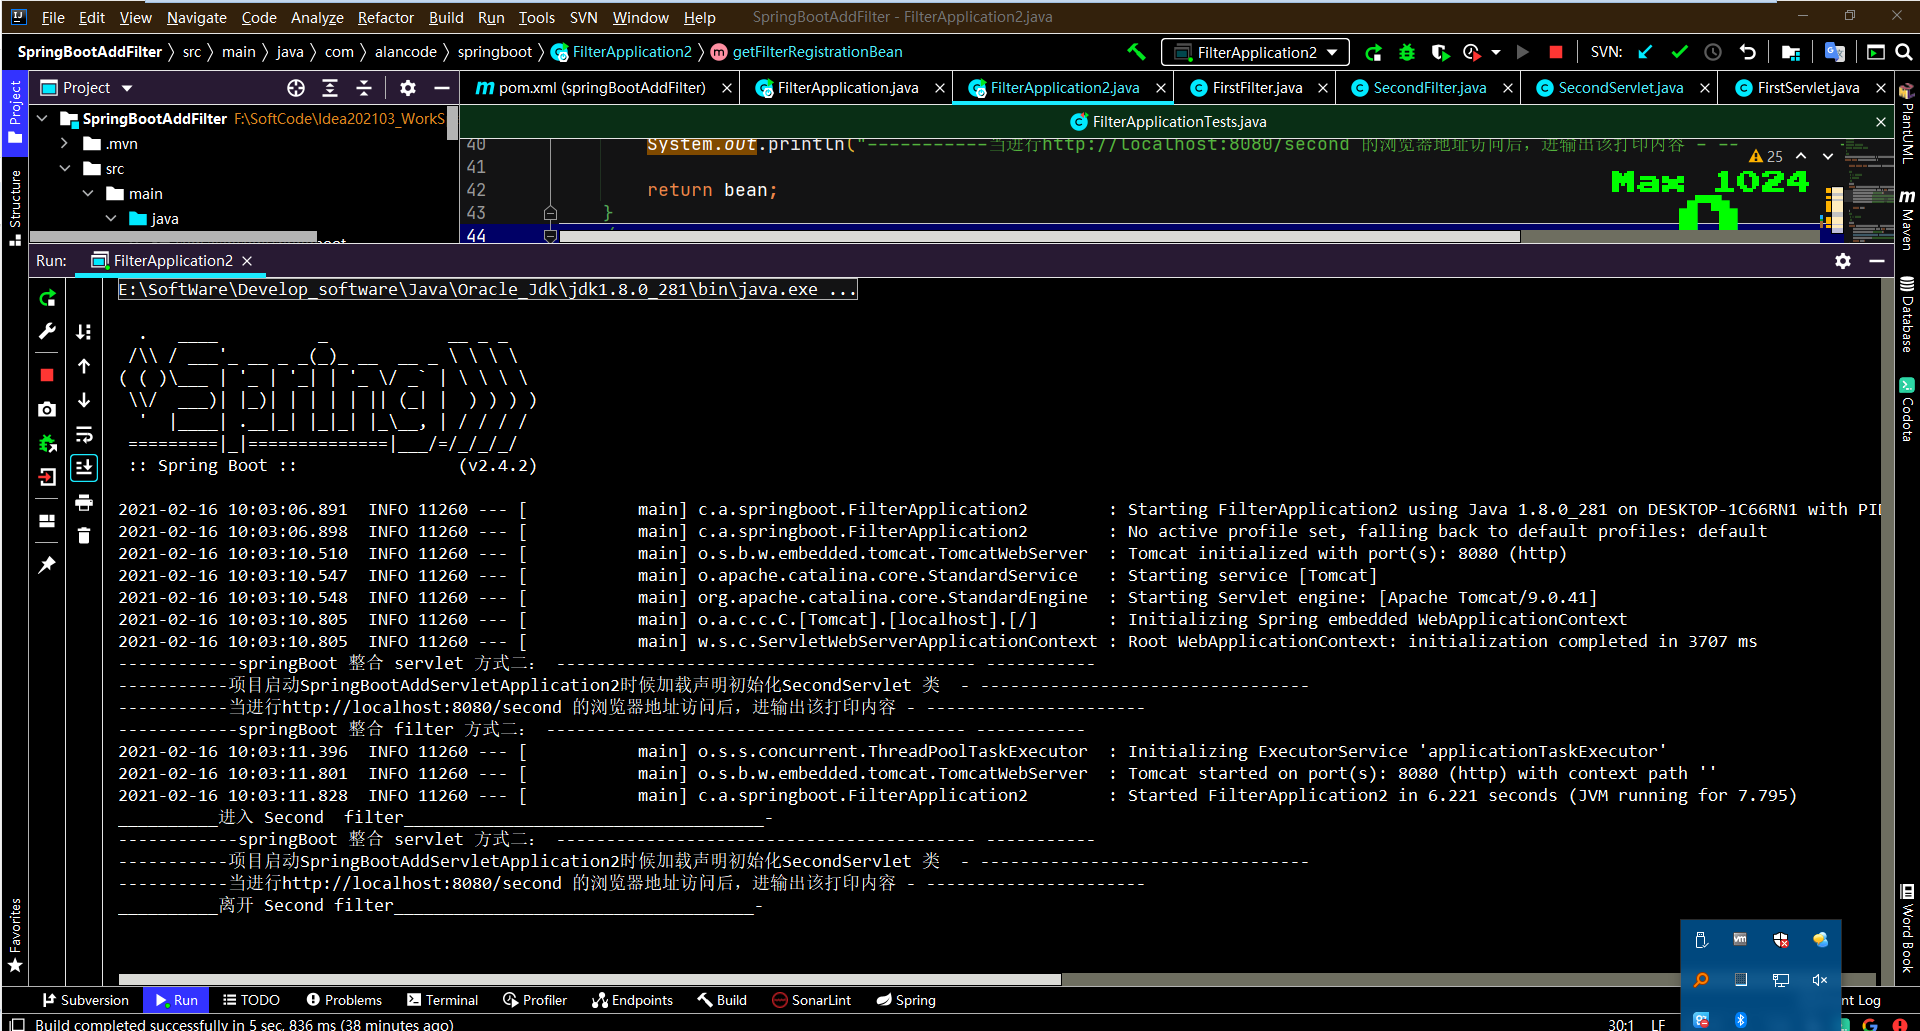The image size is (1920, 1031).
Task: Toggle the Word Book tool window
Action: click(1907, 928)
